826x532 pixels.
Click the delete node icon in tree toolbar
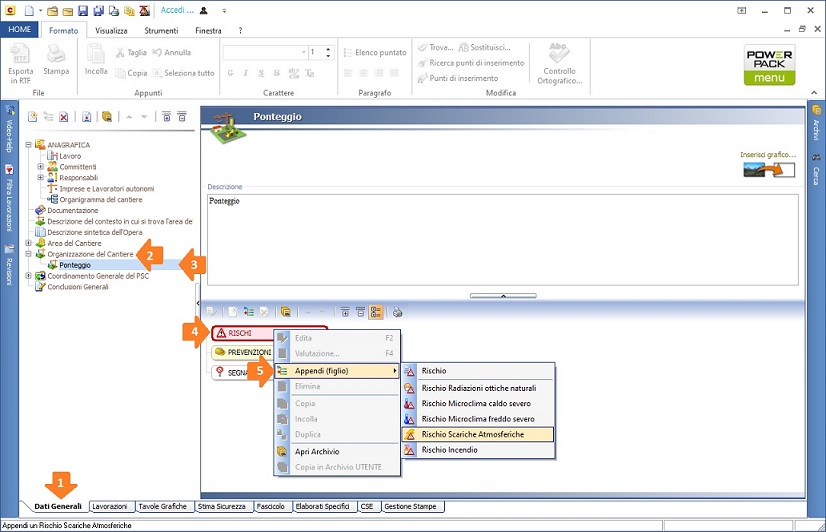click(63, 117)
